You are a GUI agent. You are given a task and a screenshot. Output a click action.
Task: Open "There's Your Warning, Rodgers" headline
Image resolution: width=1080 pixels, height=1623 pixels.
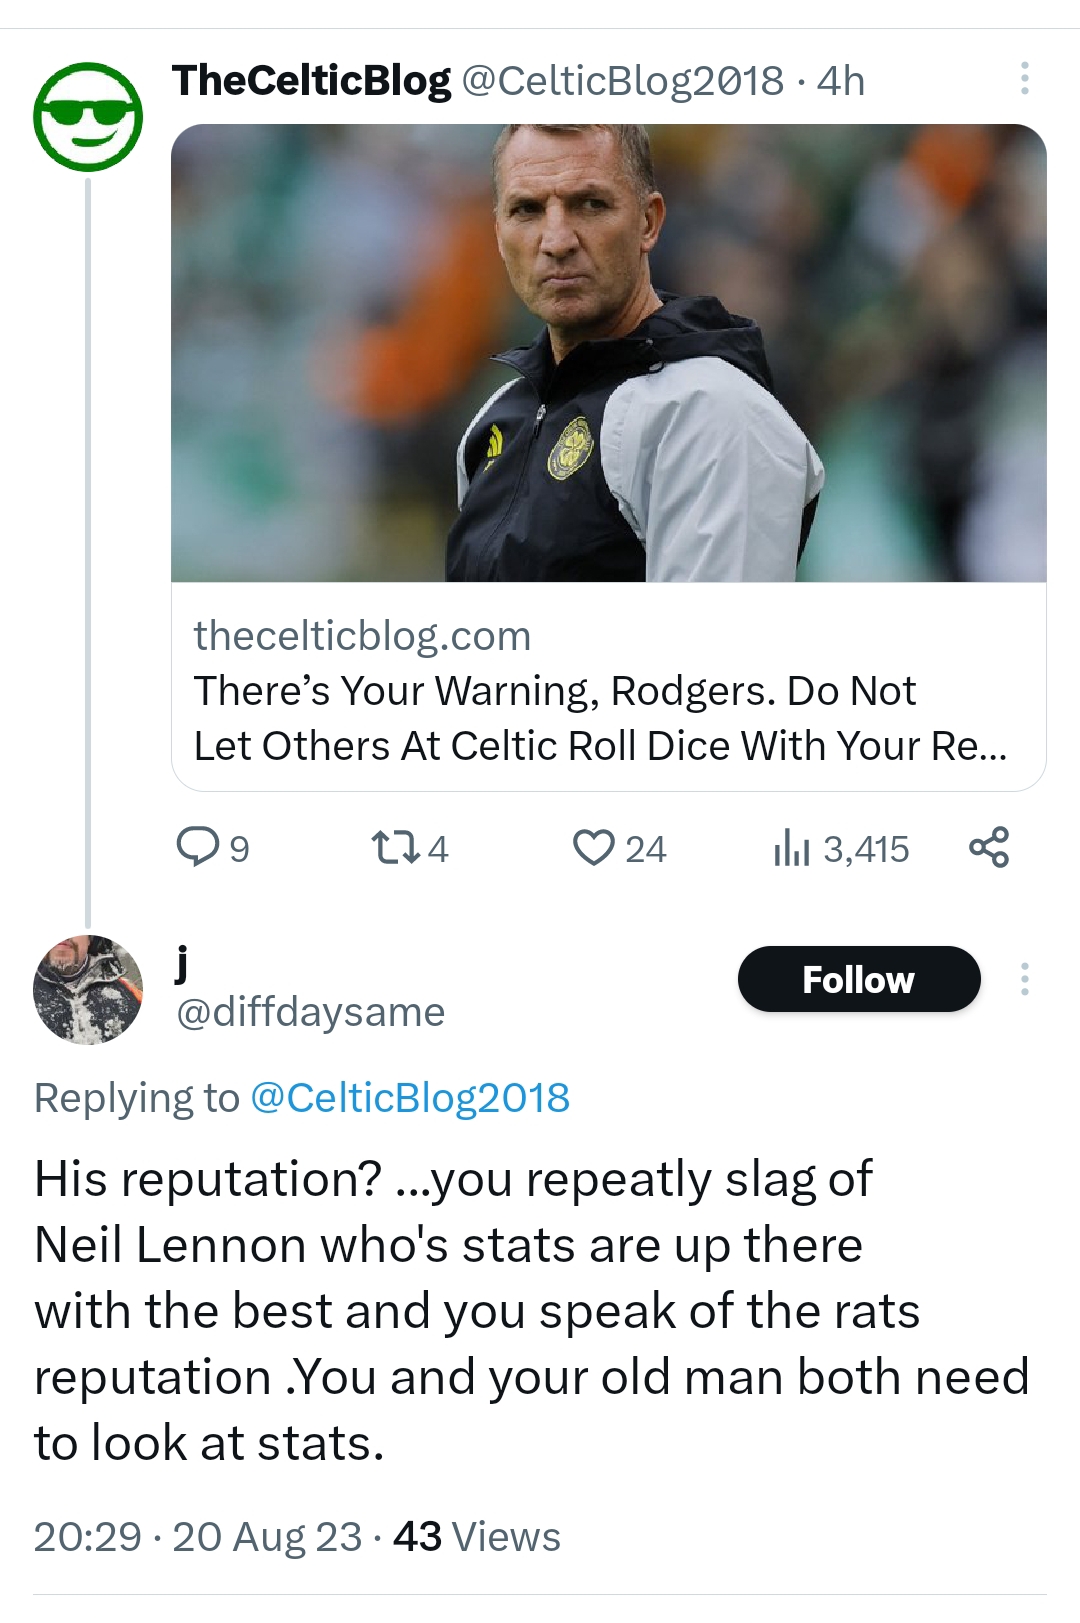[x=600, y=718]
